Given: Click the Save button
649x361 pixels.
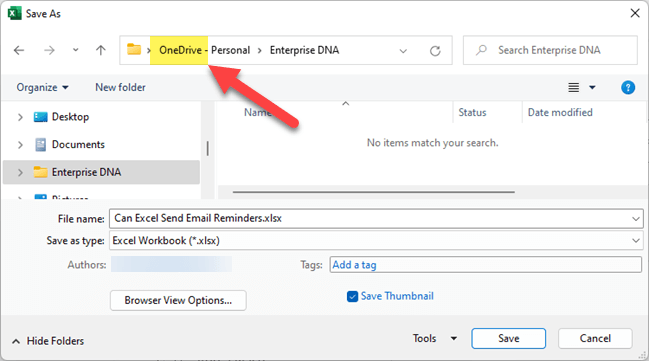Looking at the screenshot, I should point(508,338).
